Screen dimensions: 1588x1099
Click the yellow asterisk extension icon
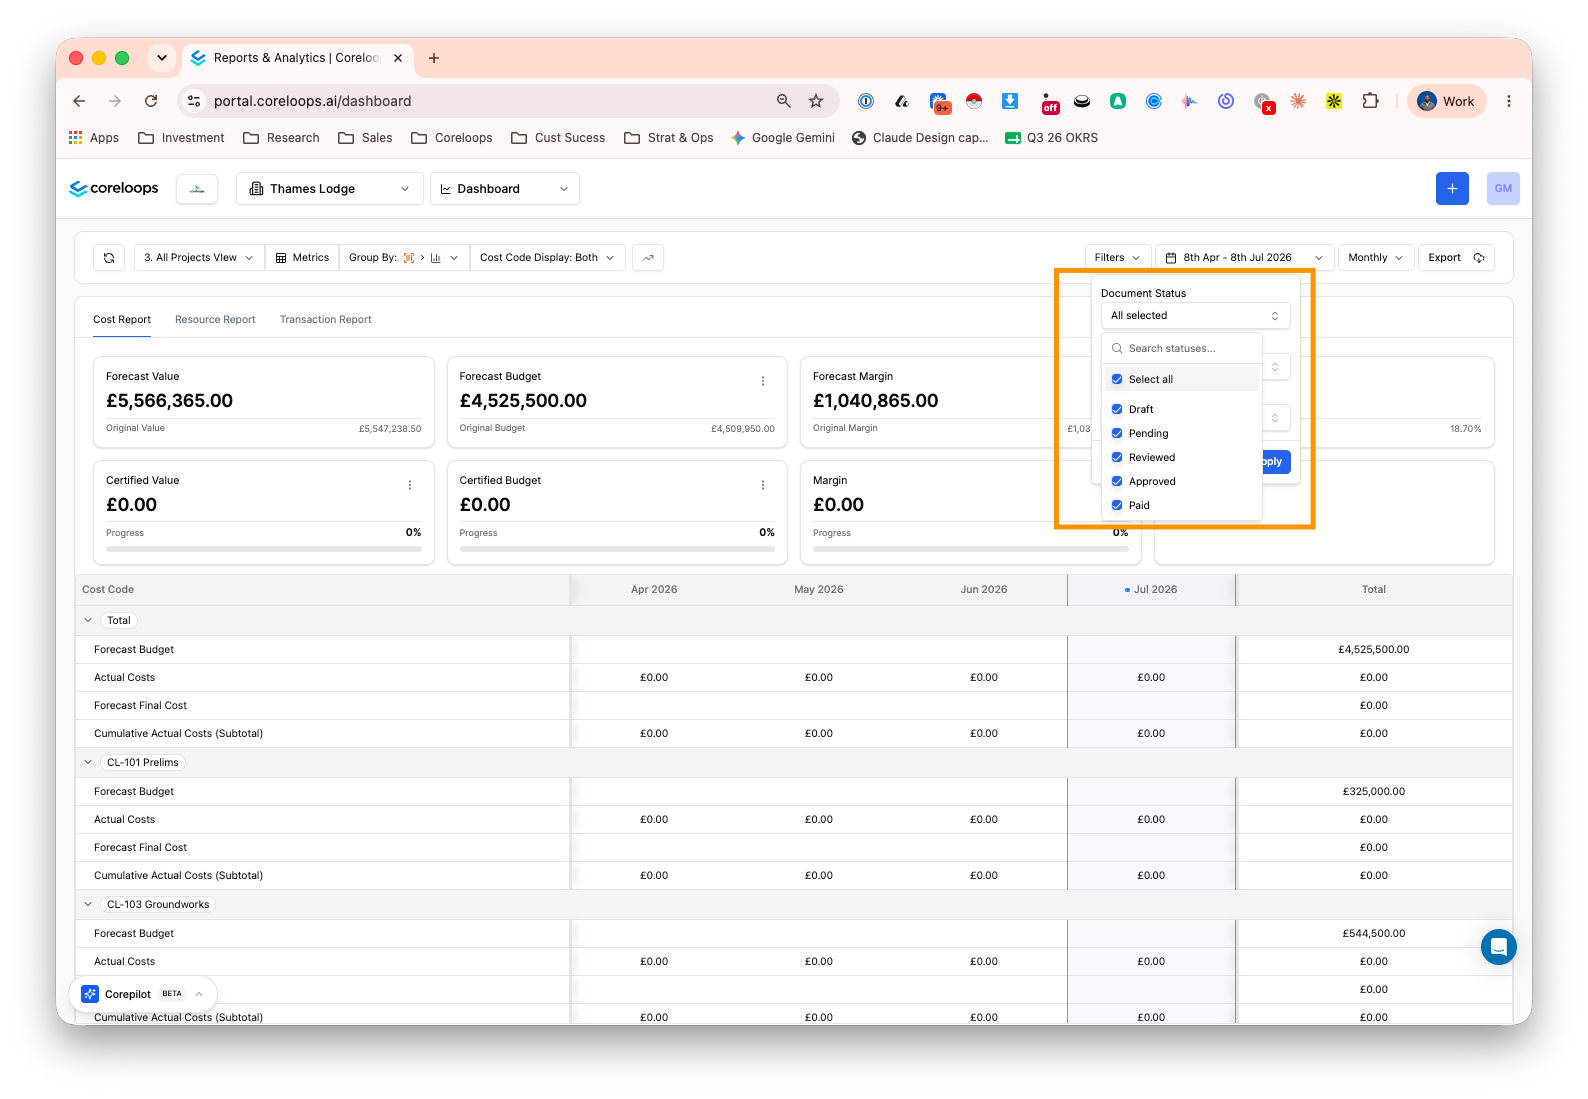[x=1334, y=101]
